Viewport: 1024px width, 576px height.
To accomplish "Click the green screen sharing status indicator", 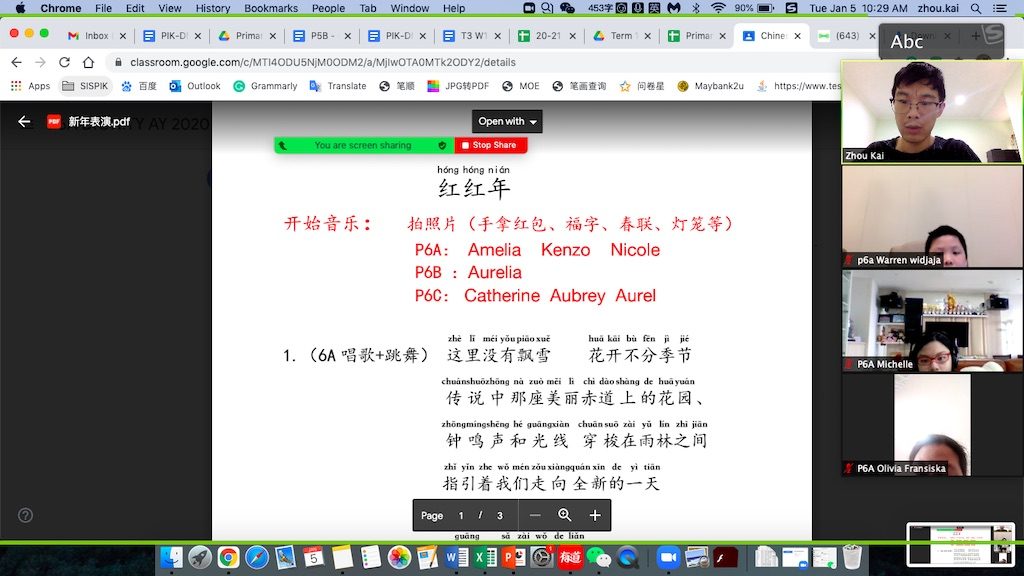I will coord(363,145).
